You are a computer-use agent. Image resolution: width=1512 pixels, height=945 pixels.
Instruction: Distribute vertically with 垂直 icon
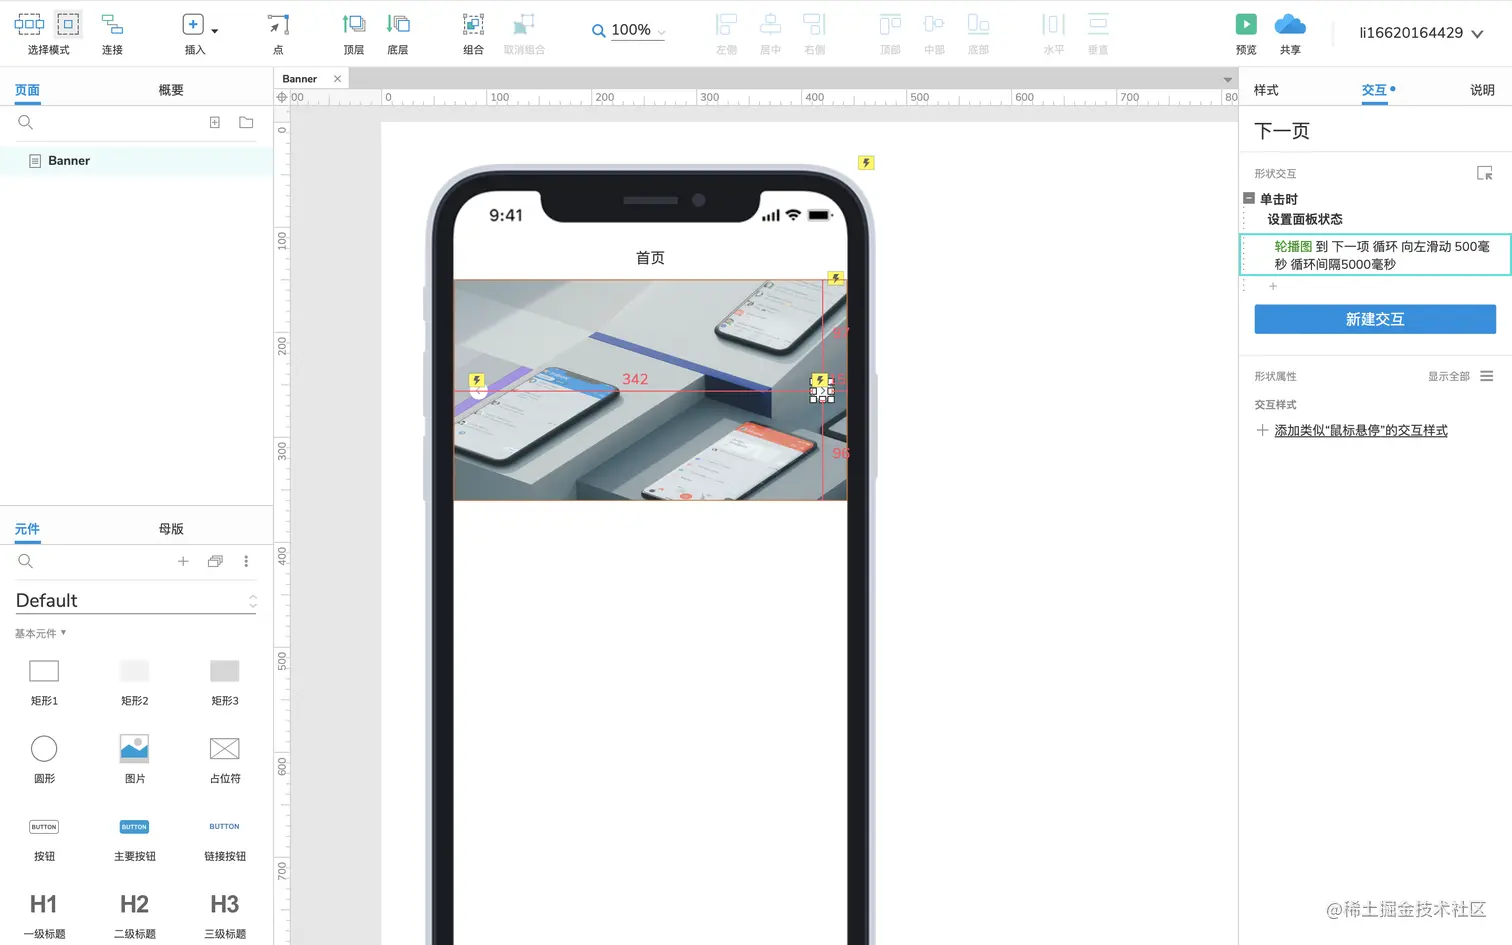coord(1098,25)
